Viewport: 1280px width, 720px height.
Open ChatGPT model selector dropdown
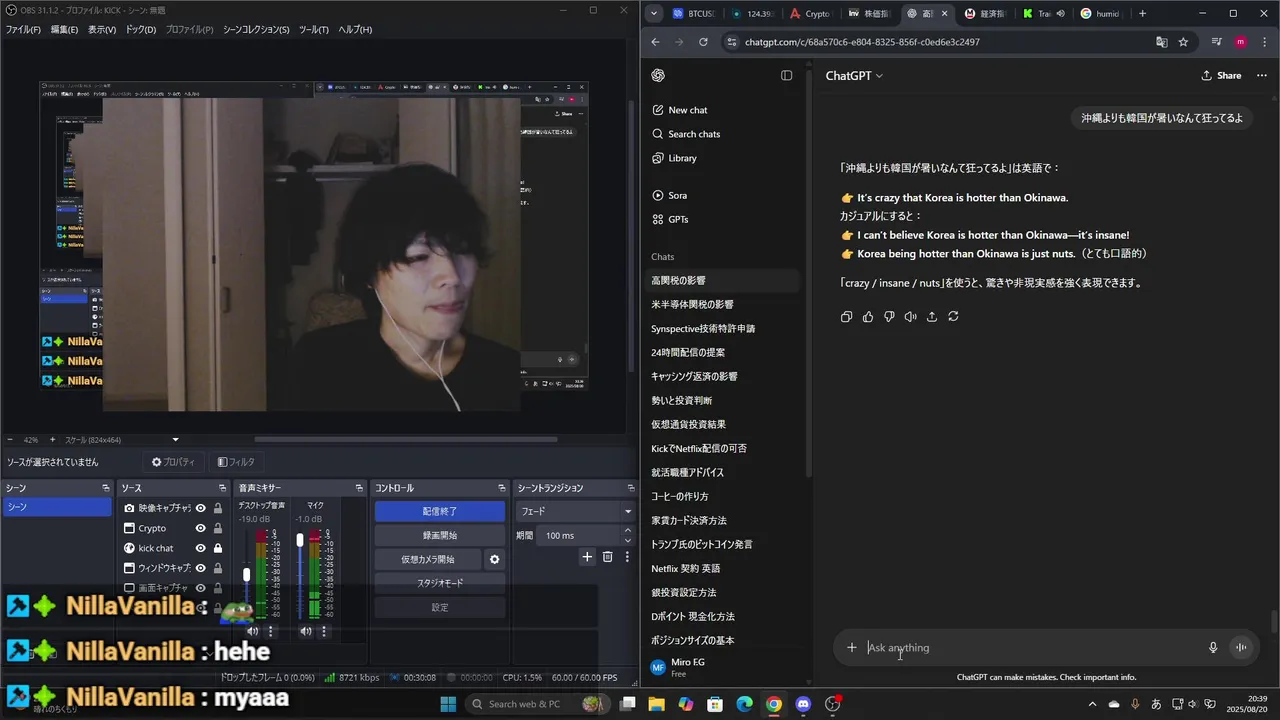(854, 75)
